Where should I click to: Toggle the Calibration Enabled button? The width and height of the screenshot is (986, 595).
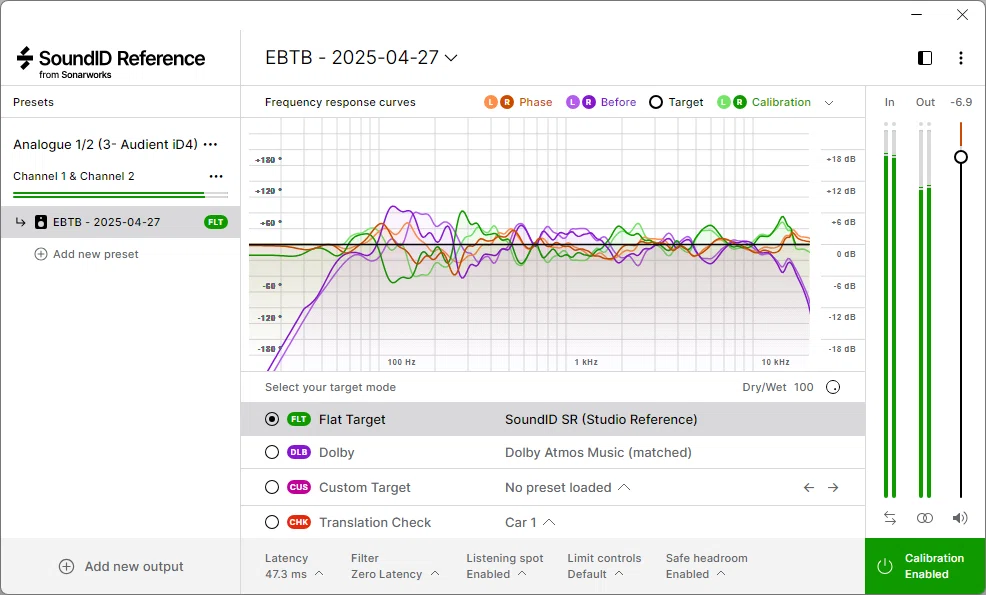tap(925, 566)
